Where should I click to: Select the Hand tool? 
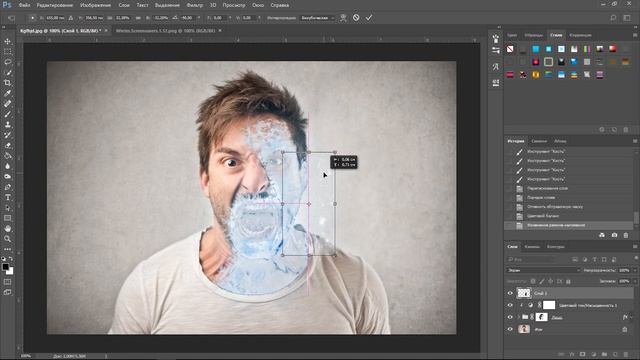click(x=8, y=229)
